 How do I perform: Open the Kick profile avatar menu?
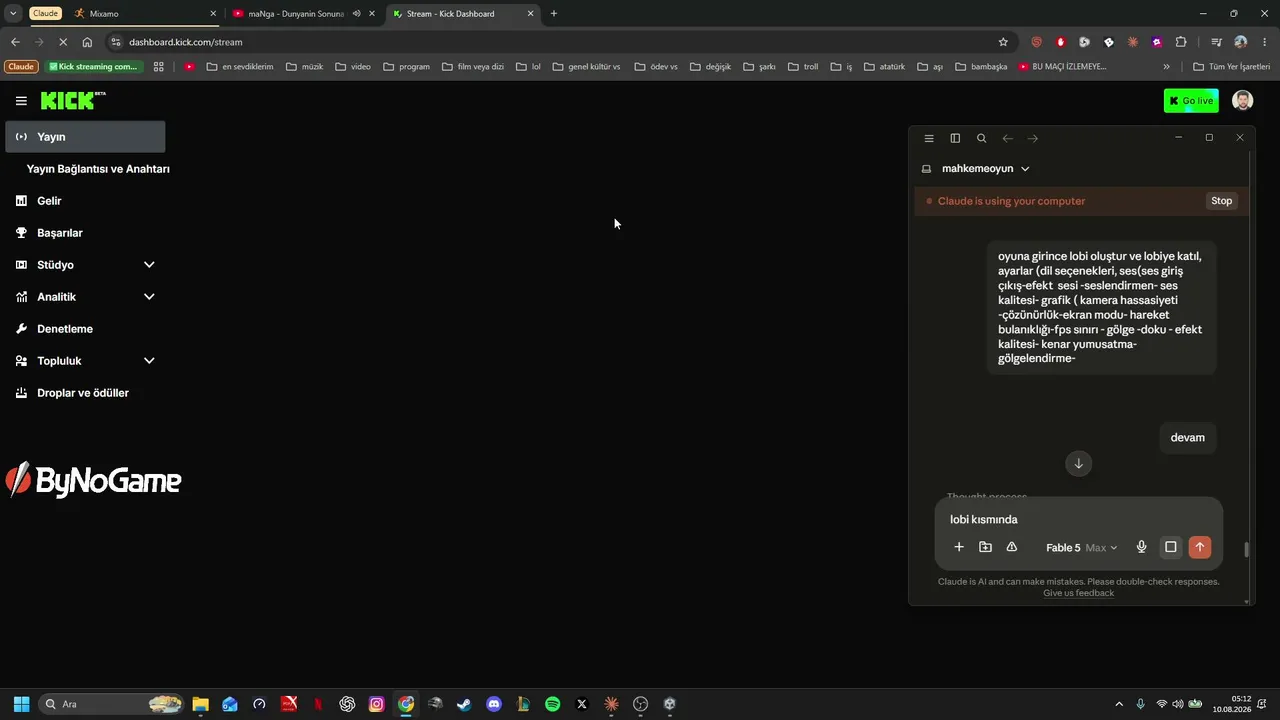click(x=1242, y=101)
